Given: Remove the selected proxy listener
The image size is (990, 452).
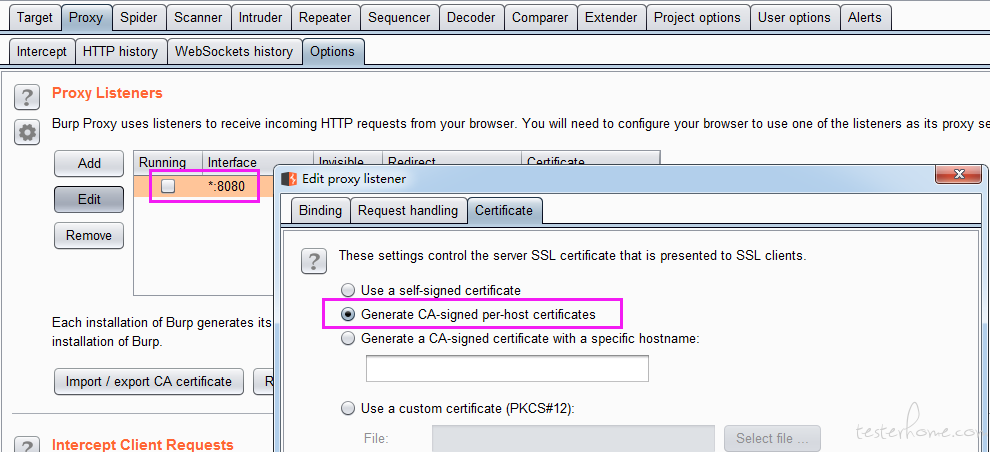Looking at the screenshot, I should 89,235.
